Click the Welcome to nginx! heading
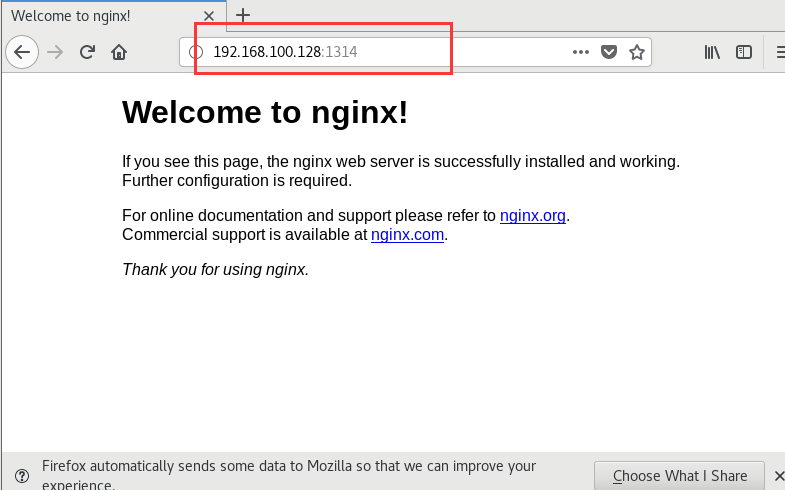 click(x=265, y=112)
